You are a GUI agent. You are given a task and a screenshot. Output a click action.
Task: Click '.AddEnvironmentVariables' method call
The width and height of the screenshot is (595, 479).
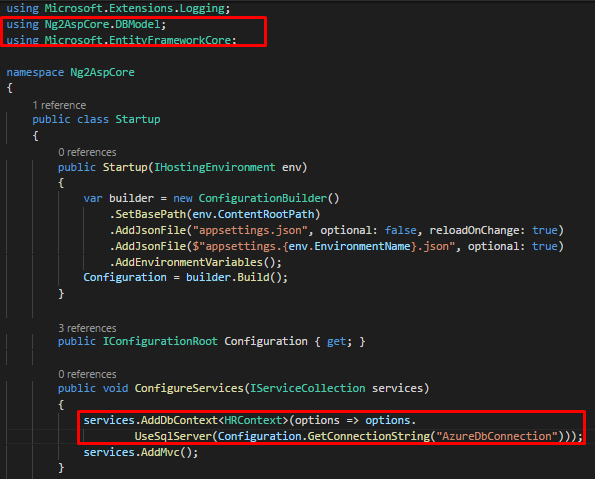point(186,262)
